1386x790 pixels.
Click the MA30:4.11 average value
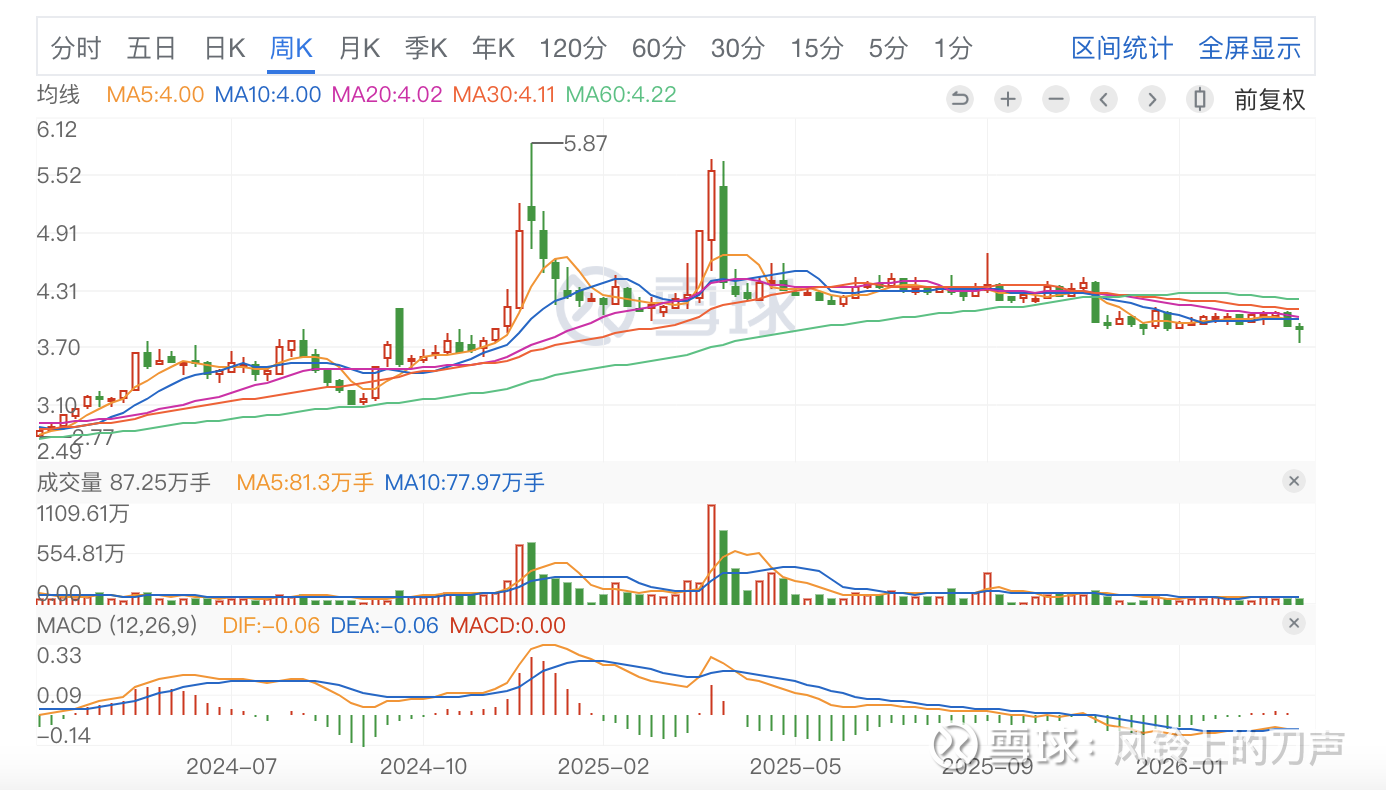tap(503, 95)
